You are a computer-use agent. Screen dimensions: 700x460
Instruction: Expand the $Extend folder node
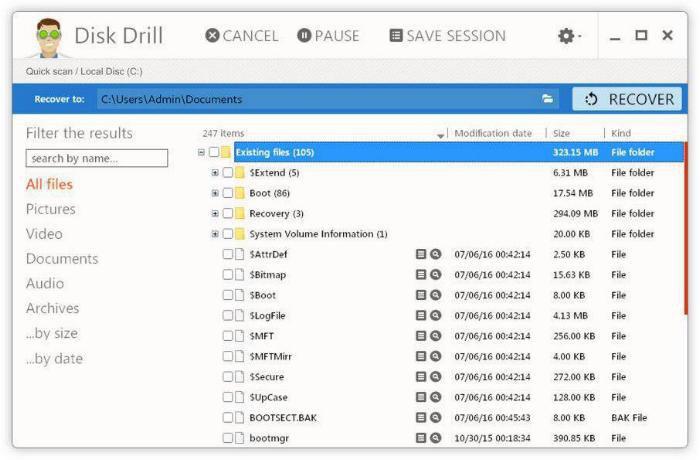(x=215, y=172)
